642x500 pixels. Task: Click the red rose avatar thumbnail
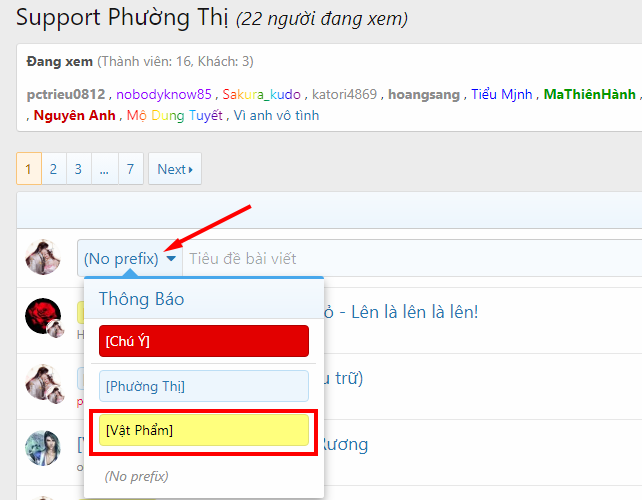pyautogui.click(x=42, y=314)
